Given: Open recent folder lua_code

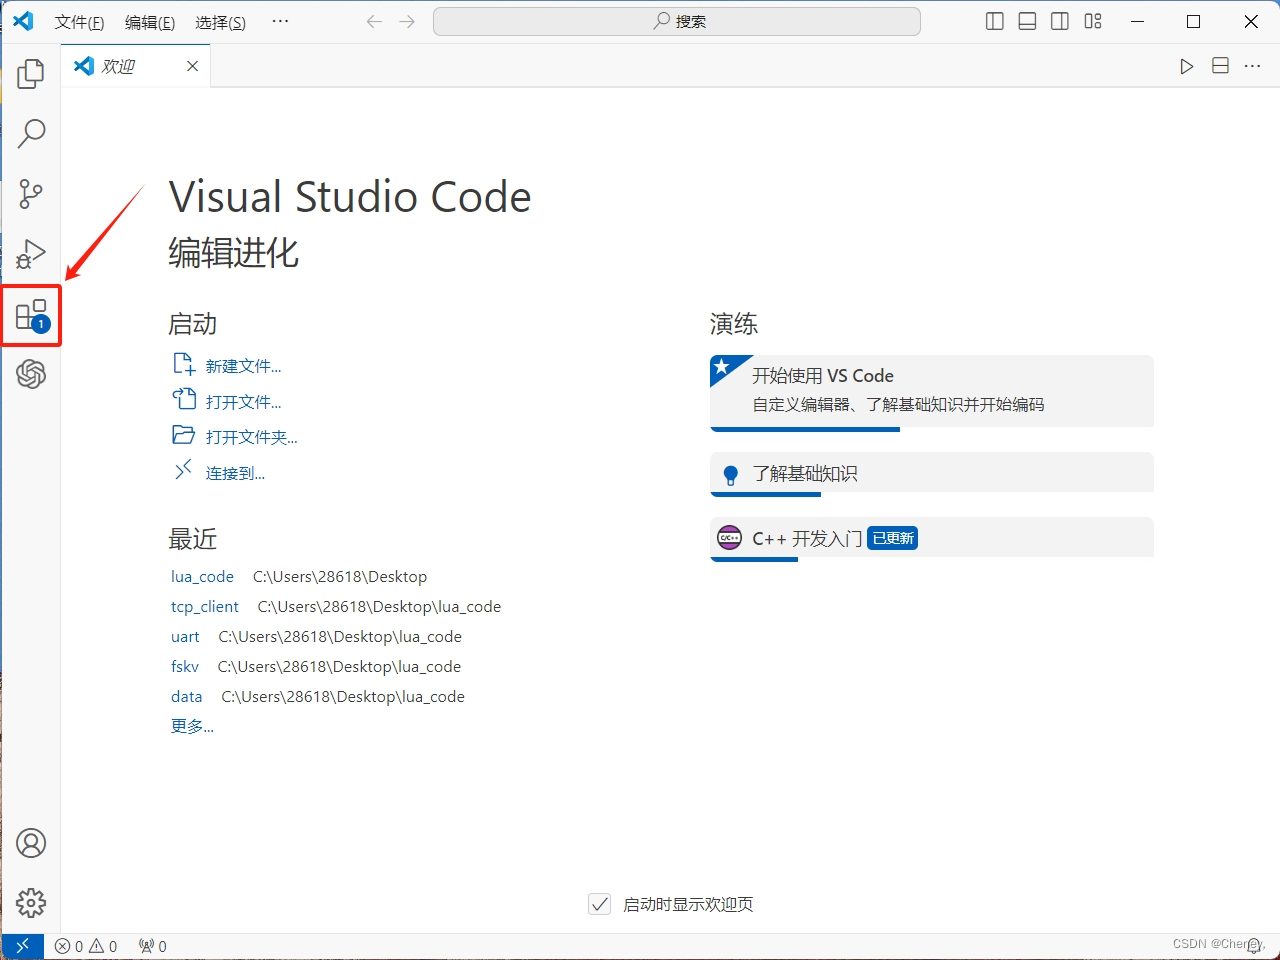Looking at the screenshot, I should pyautogui.click(x=202, y=577).
